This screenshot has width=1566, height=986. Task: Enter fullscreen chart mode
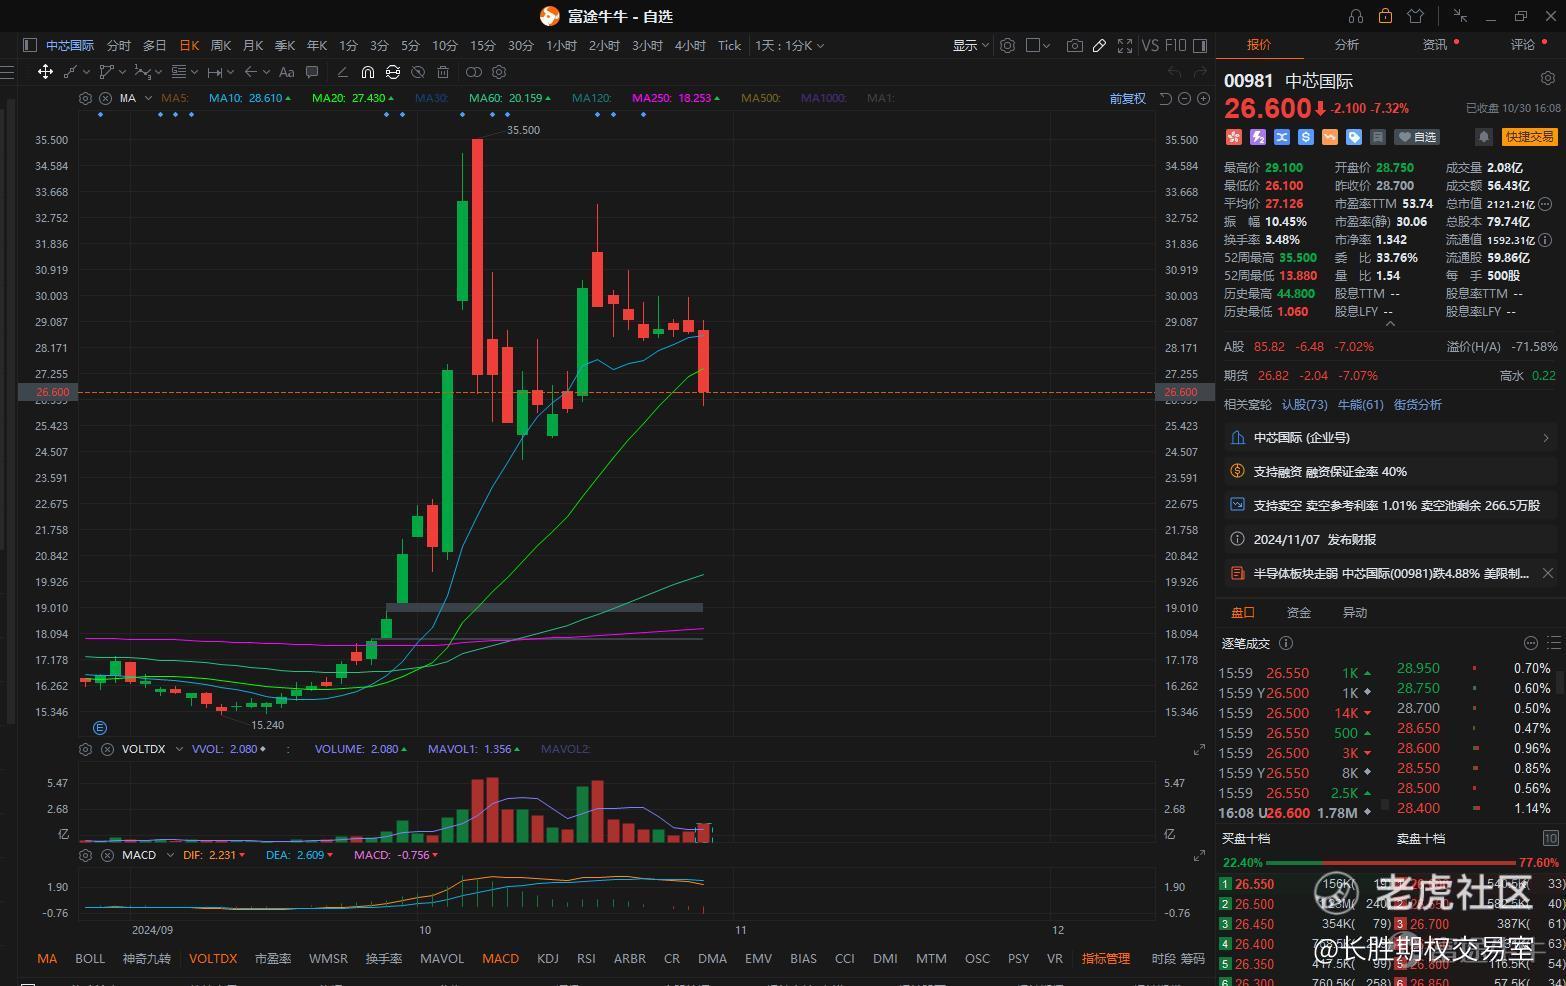coord(1125,45)
